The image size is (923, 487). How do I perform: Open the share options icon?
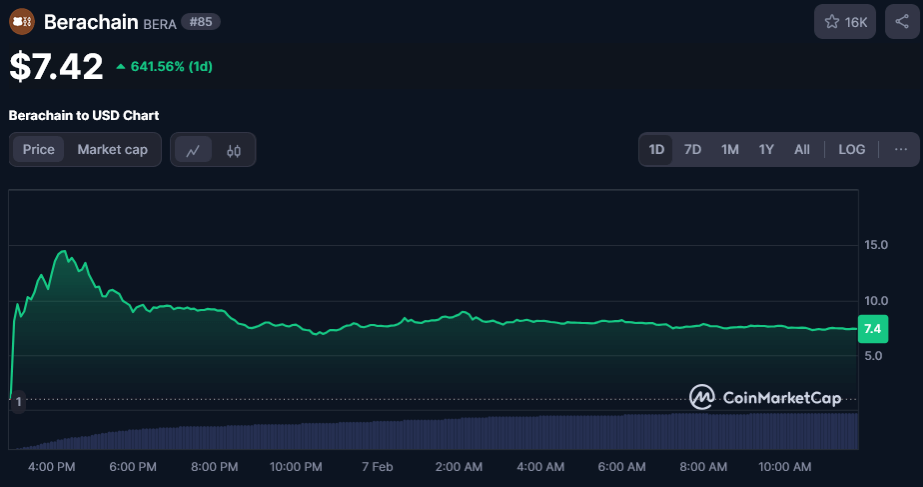pos(900,22)
